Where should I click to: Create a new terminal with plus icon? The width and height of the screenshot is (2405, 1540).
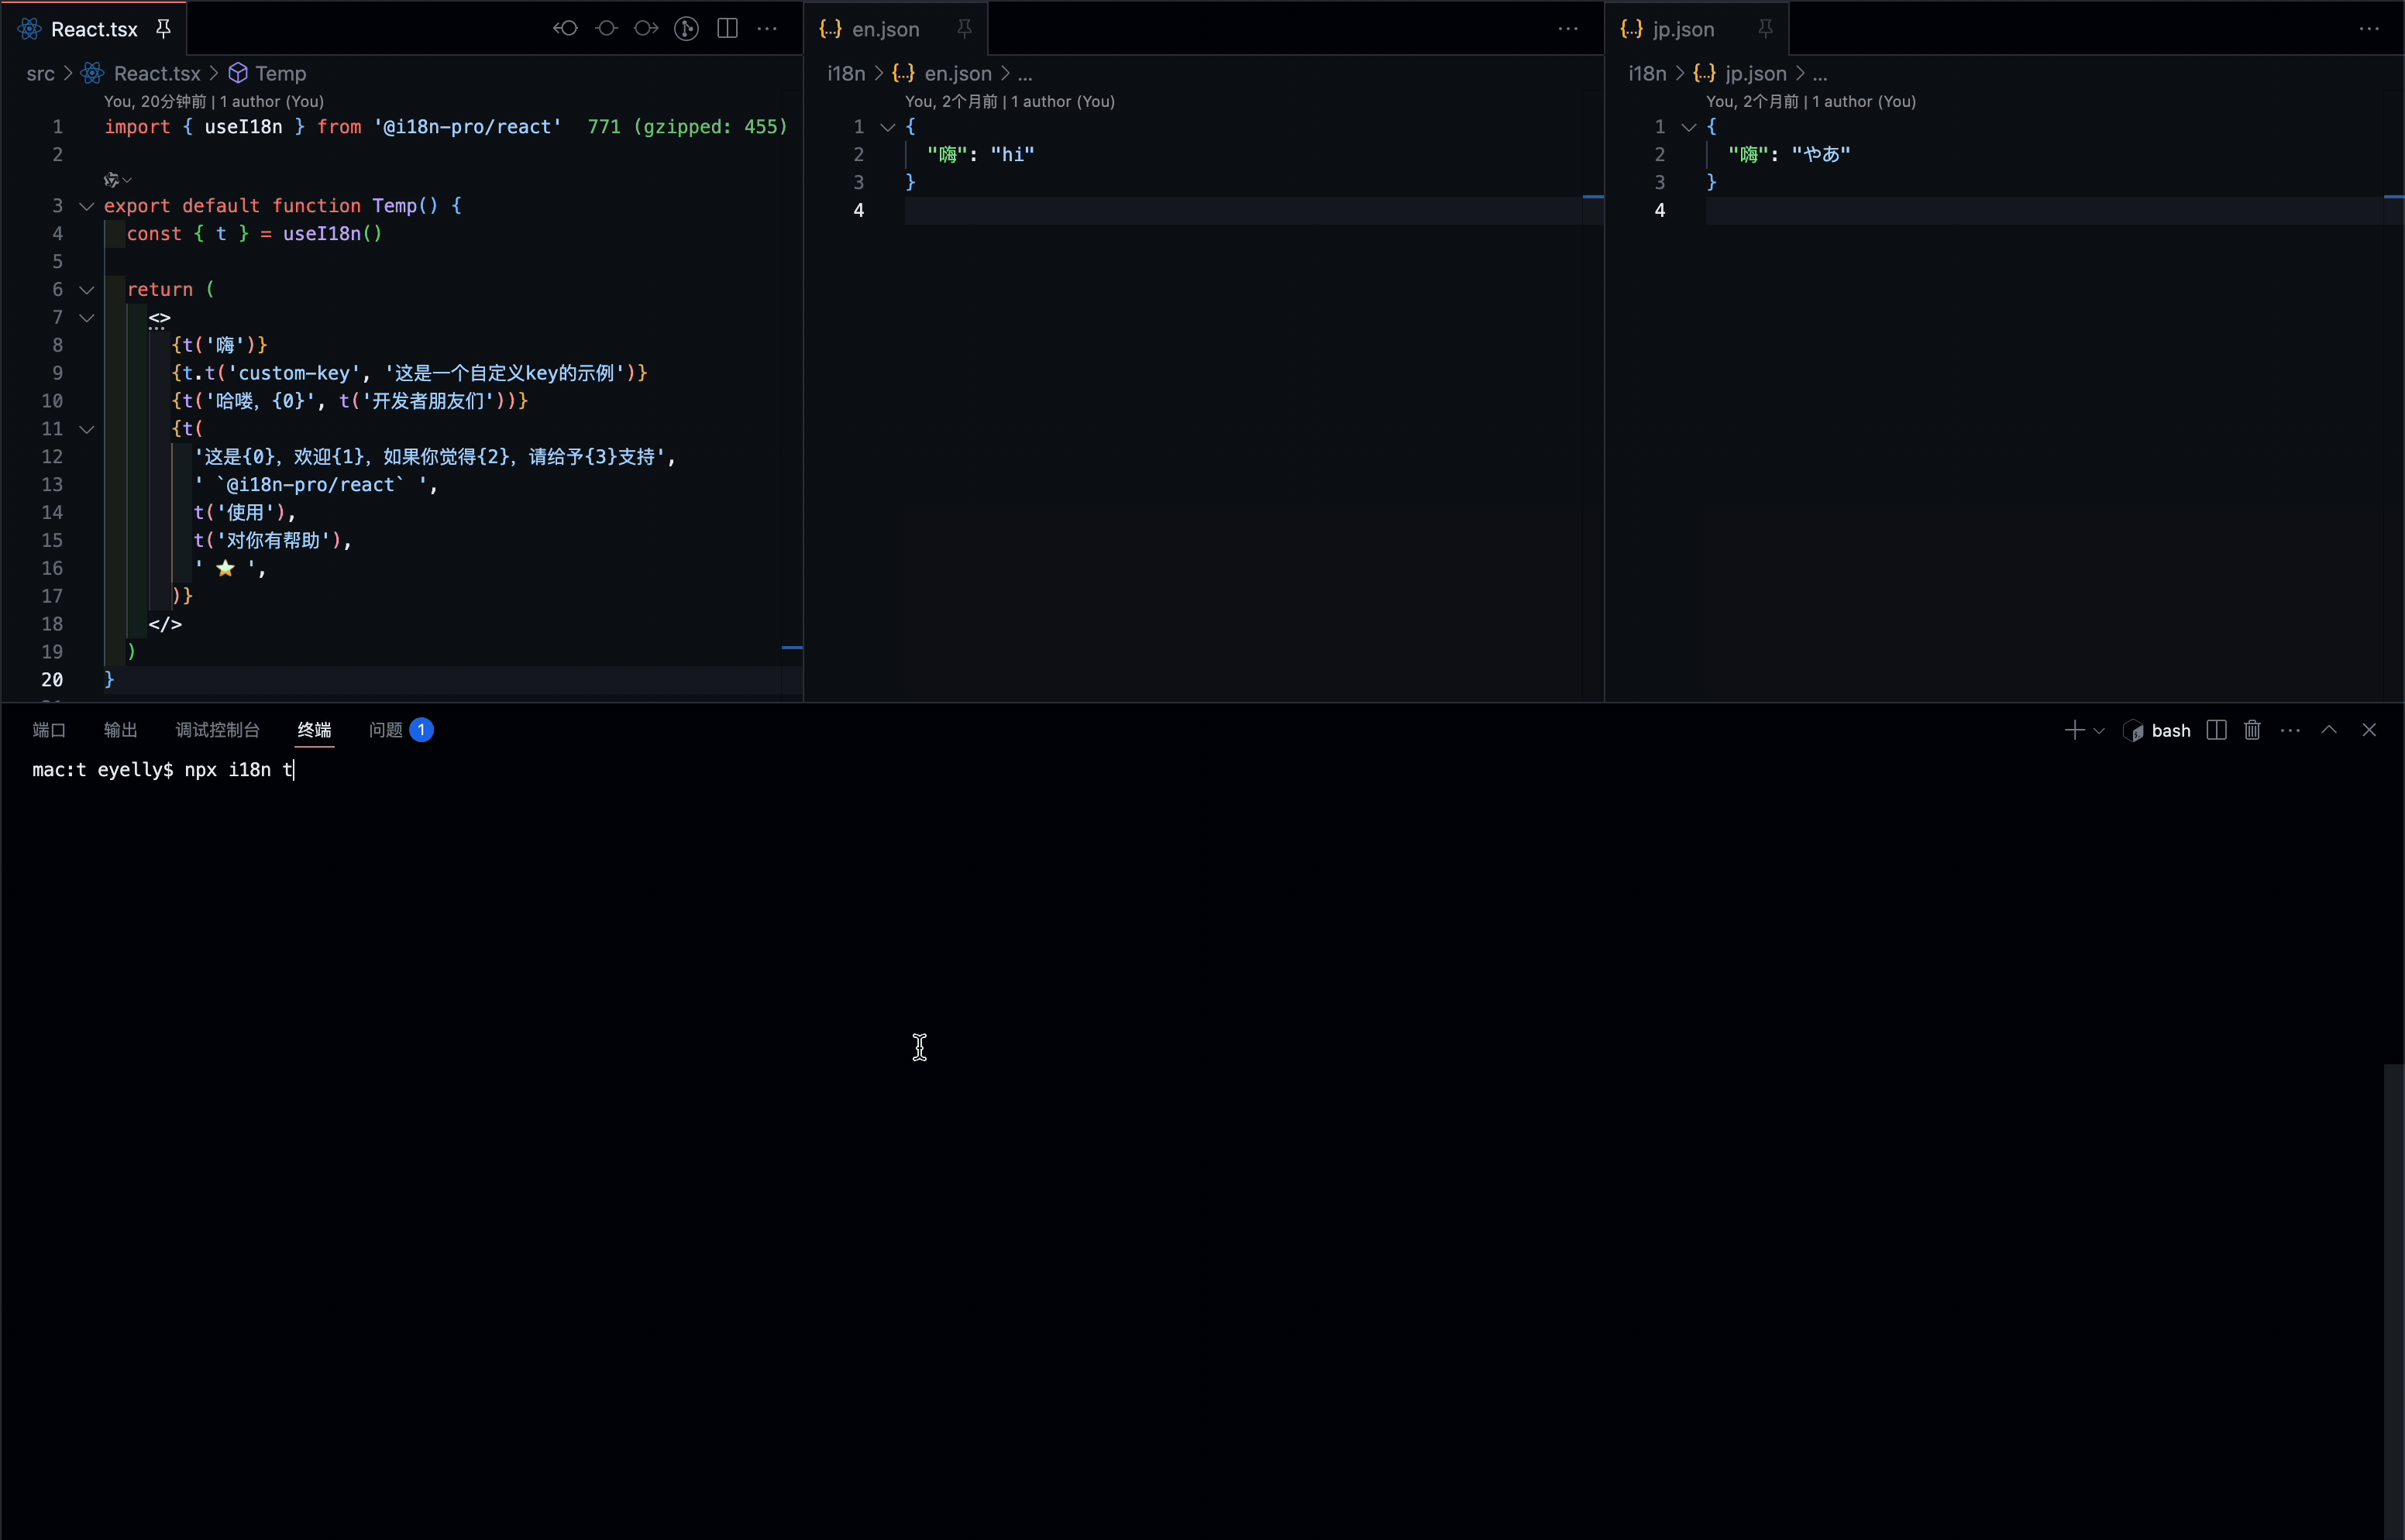point(2075,730)
